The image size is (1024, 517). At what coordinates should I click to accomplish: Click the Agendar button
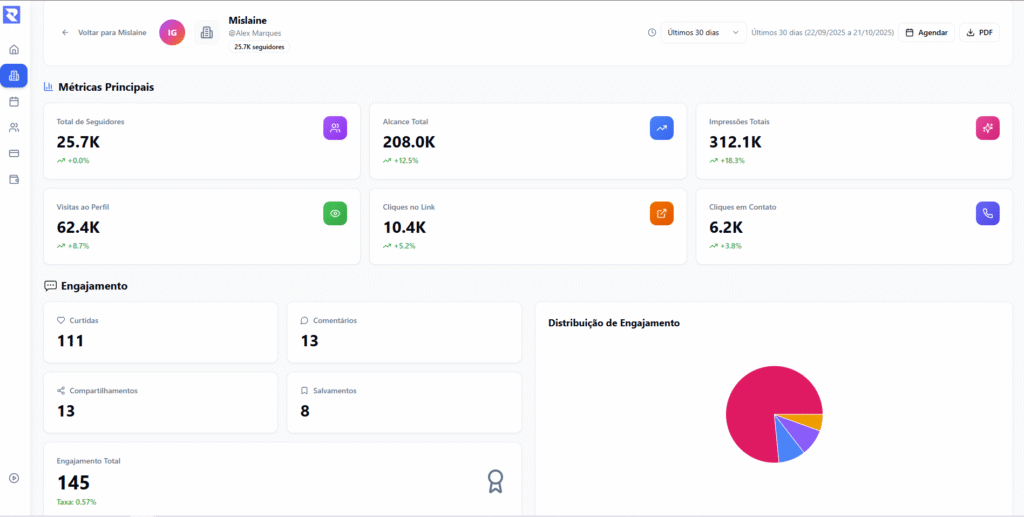pyautogui.click(x=926, y=33)
